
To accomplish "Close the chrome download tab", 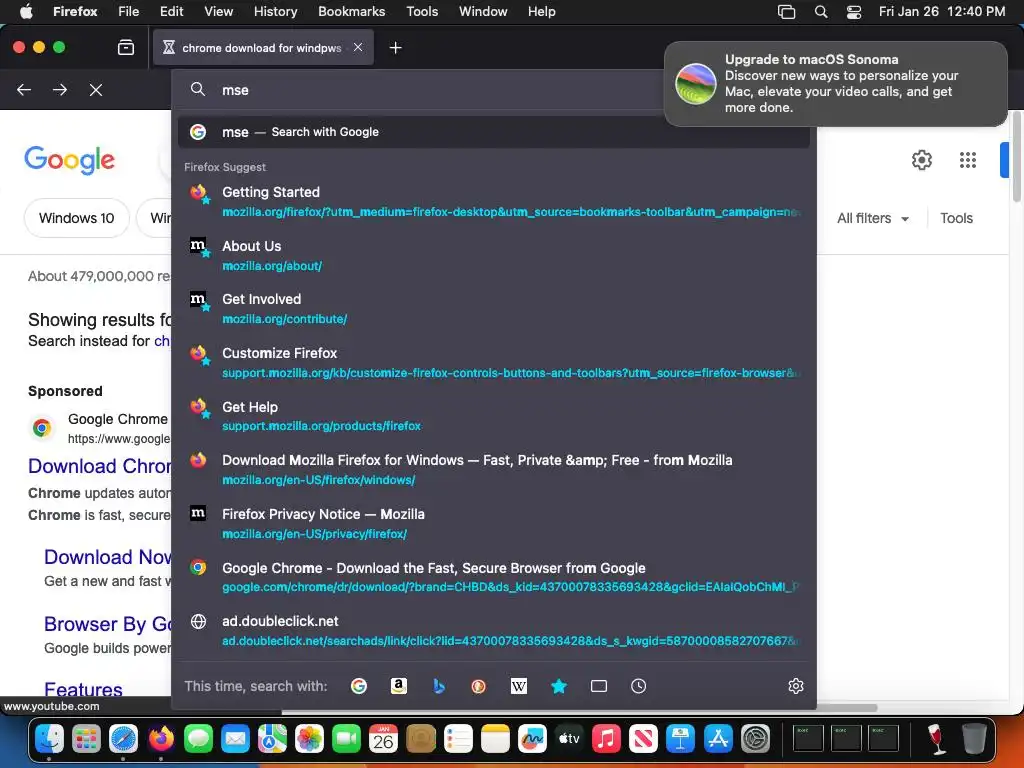I will pos(358,47).
